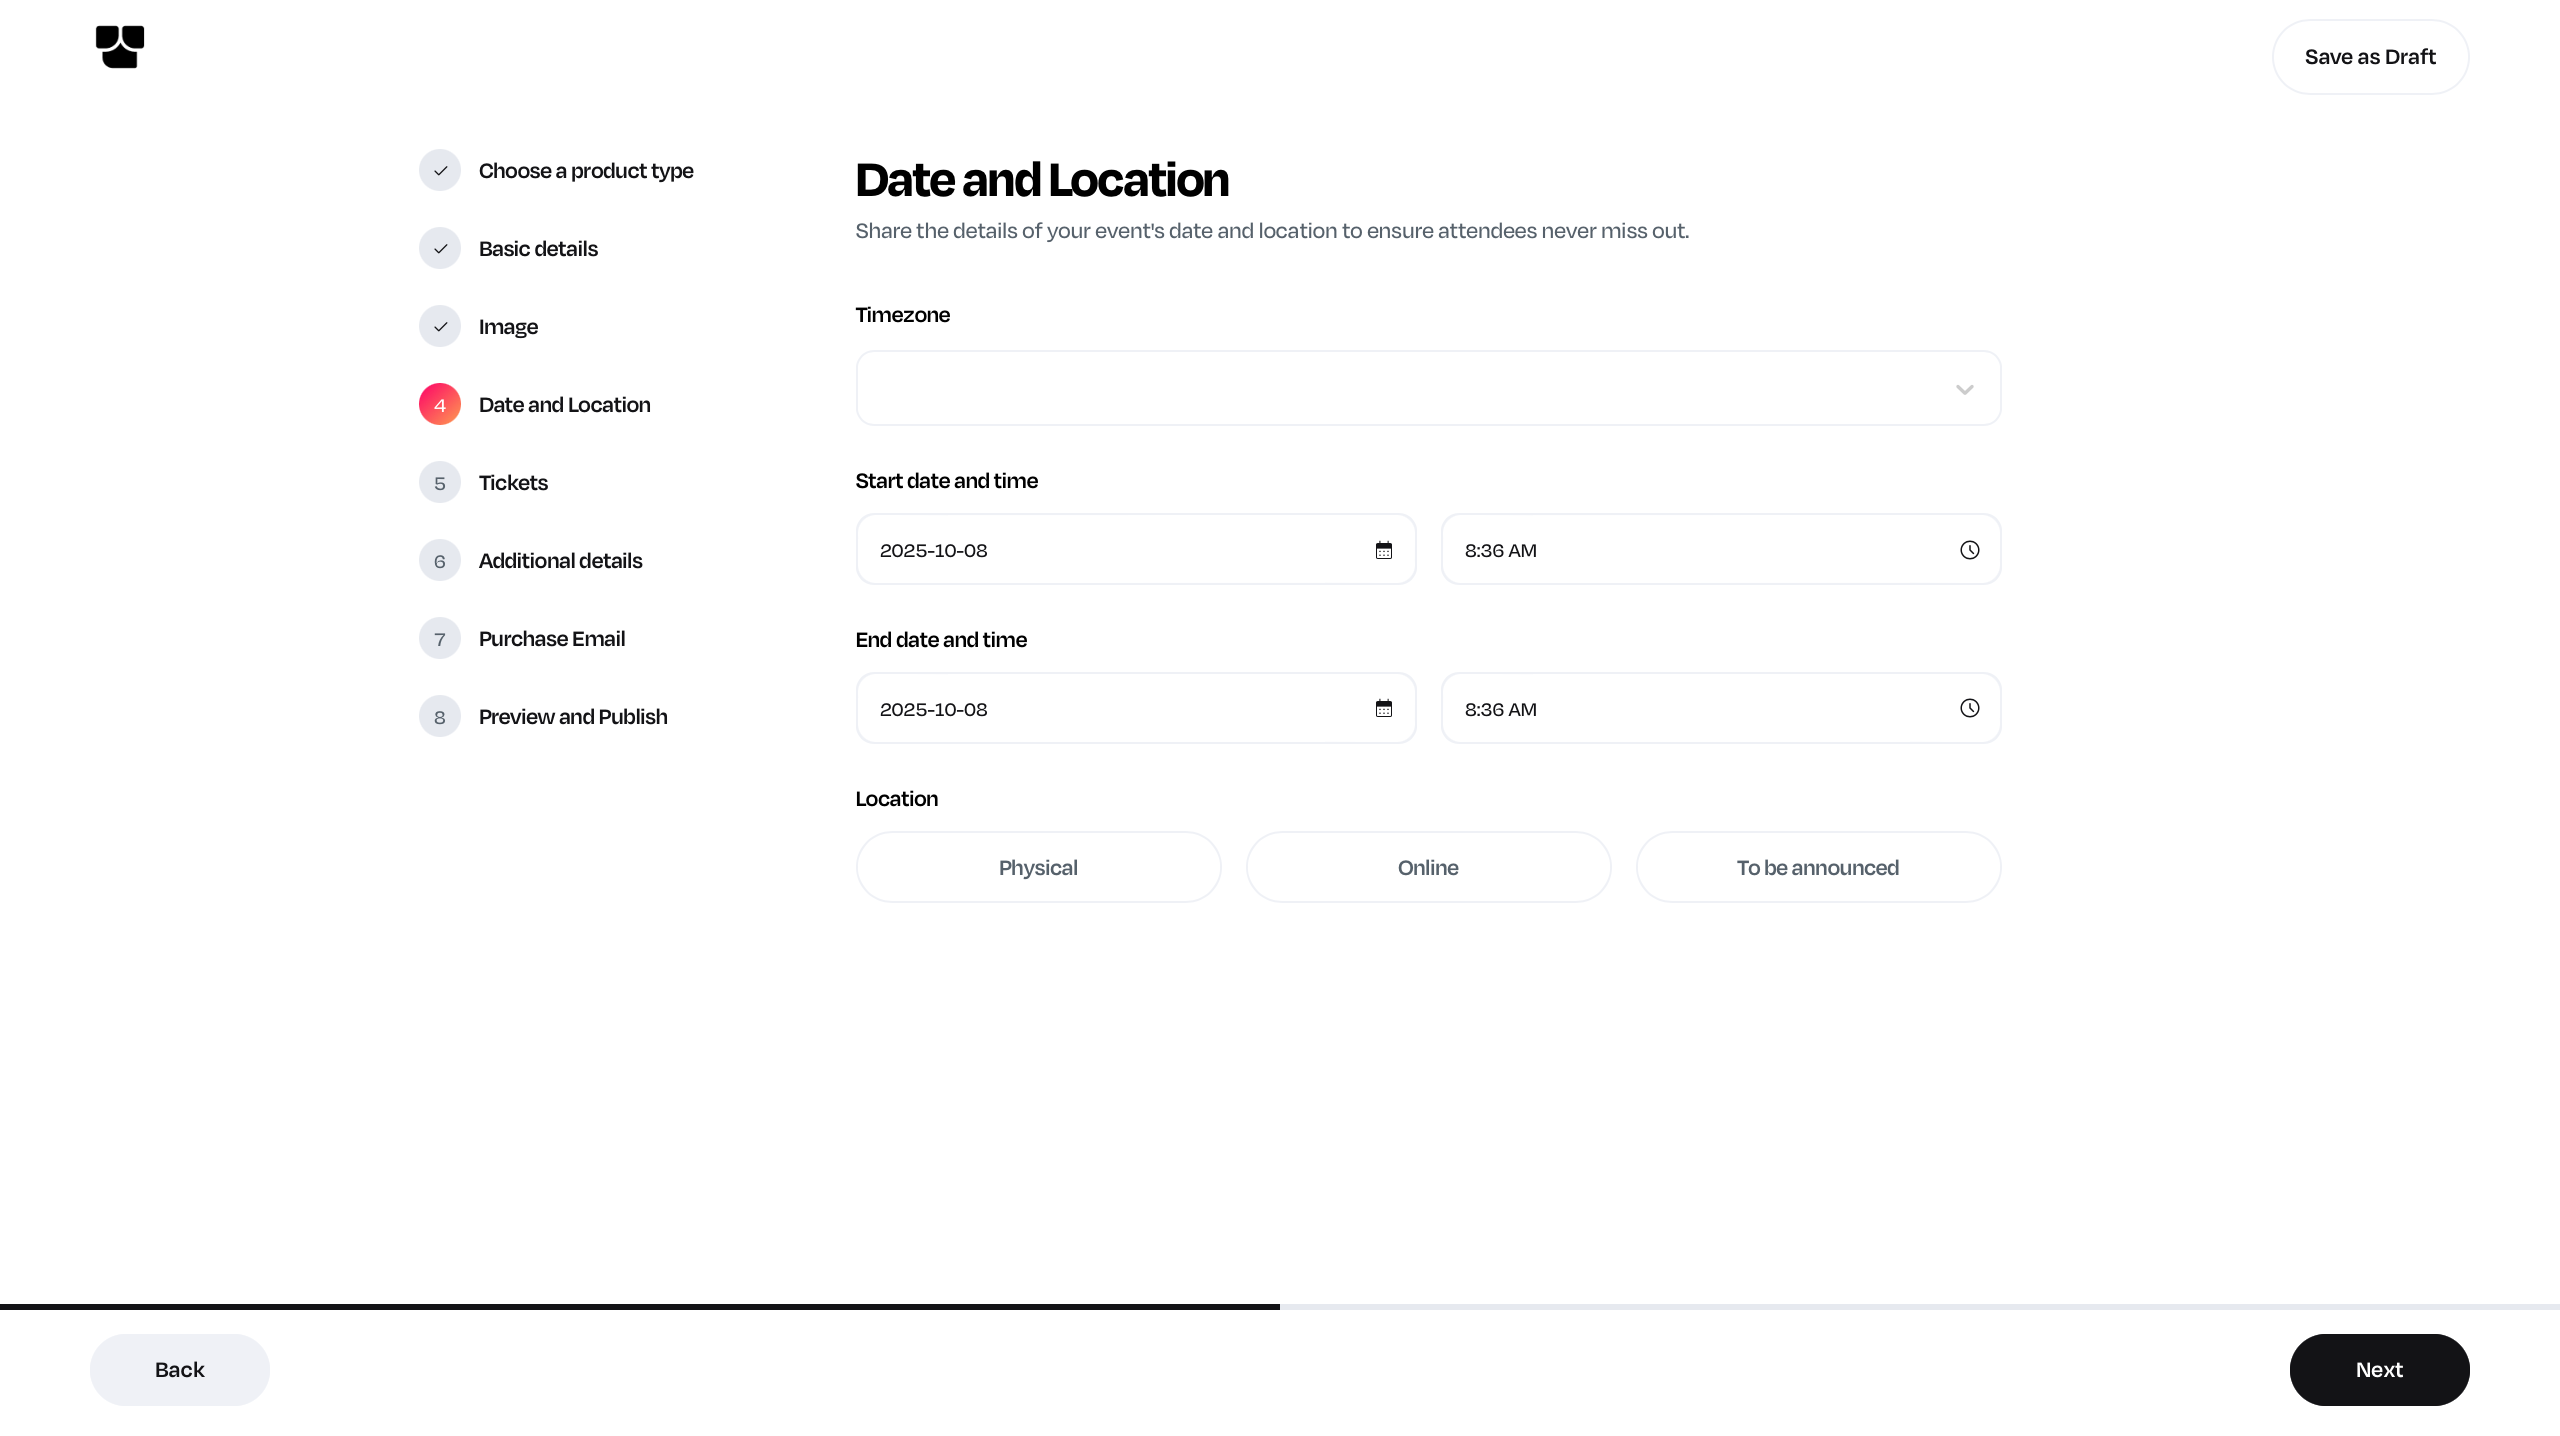Viewport: 2560px width, 1436px height.
Task: Open start date calendar picker icon
Action: [1383, 550]
